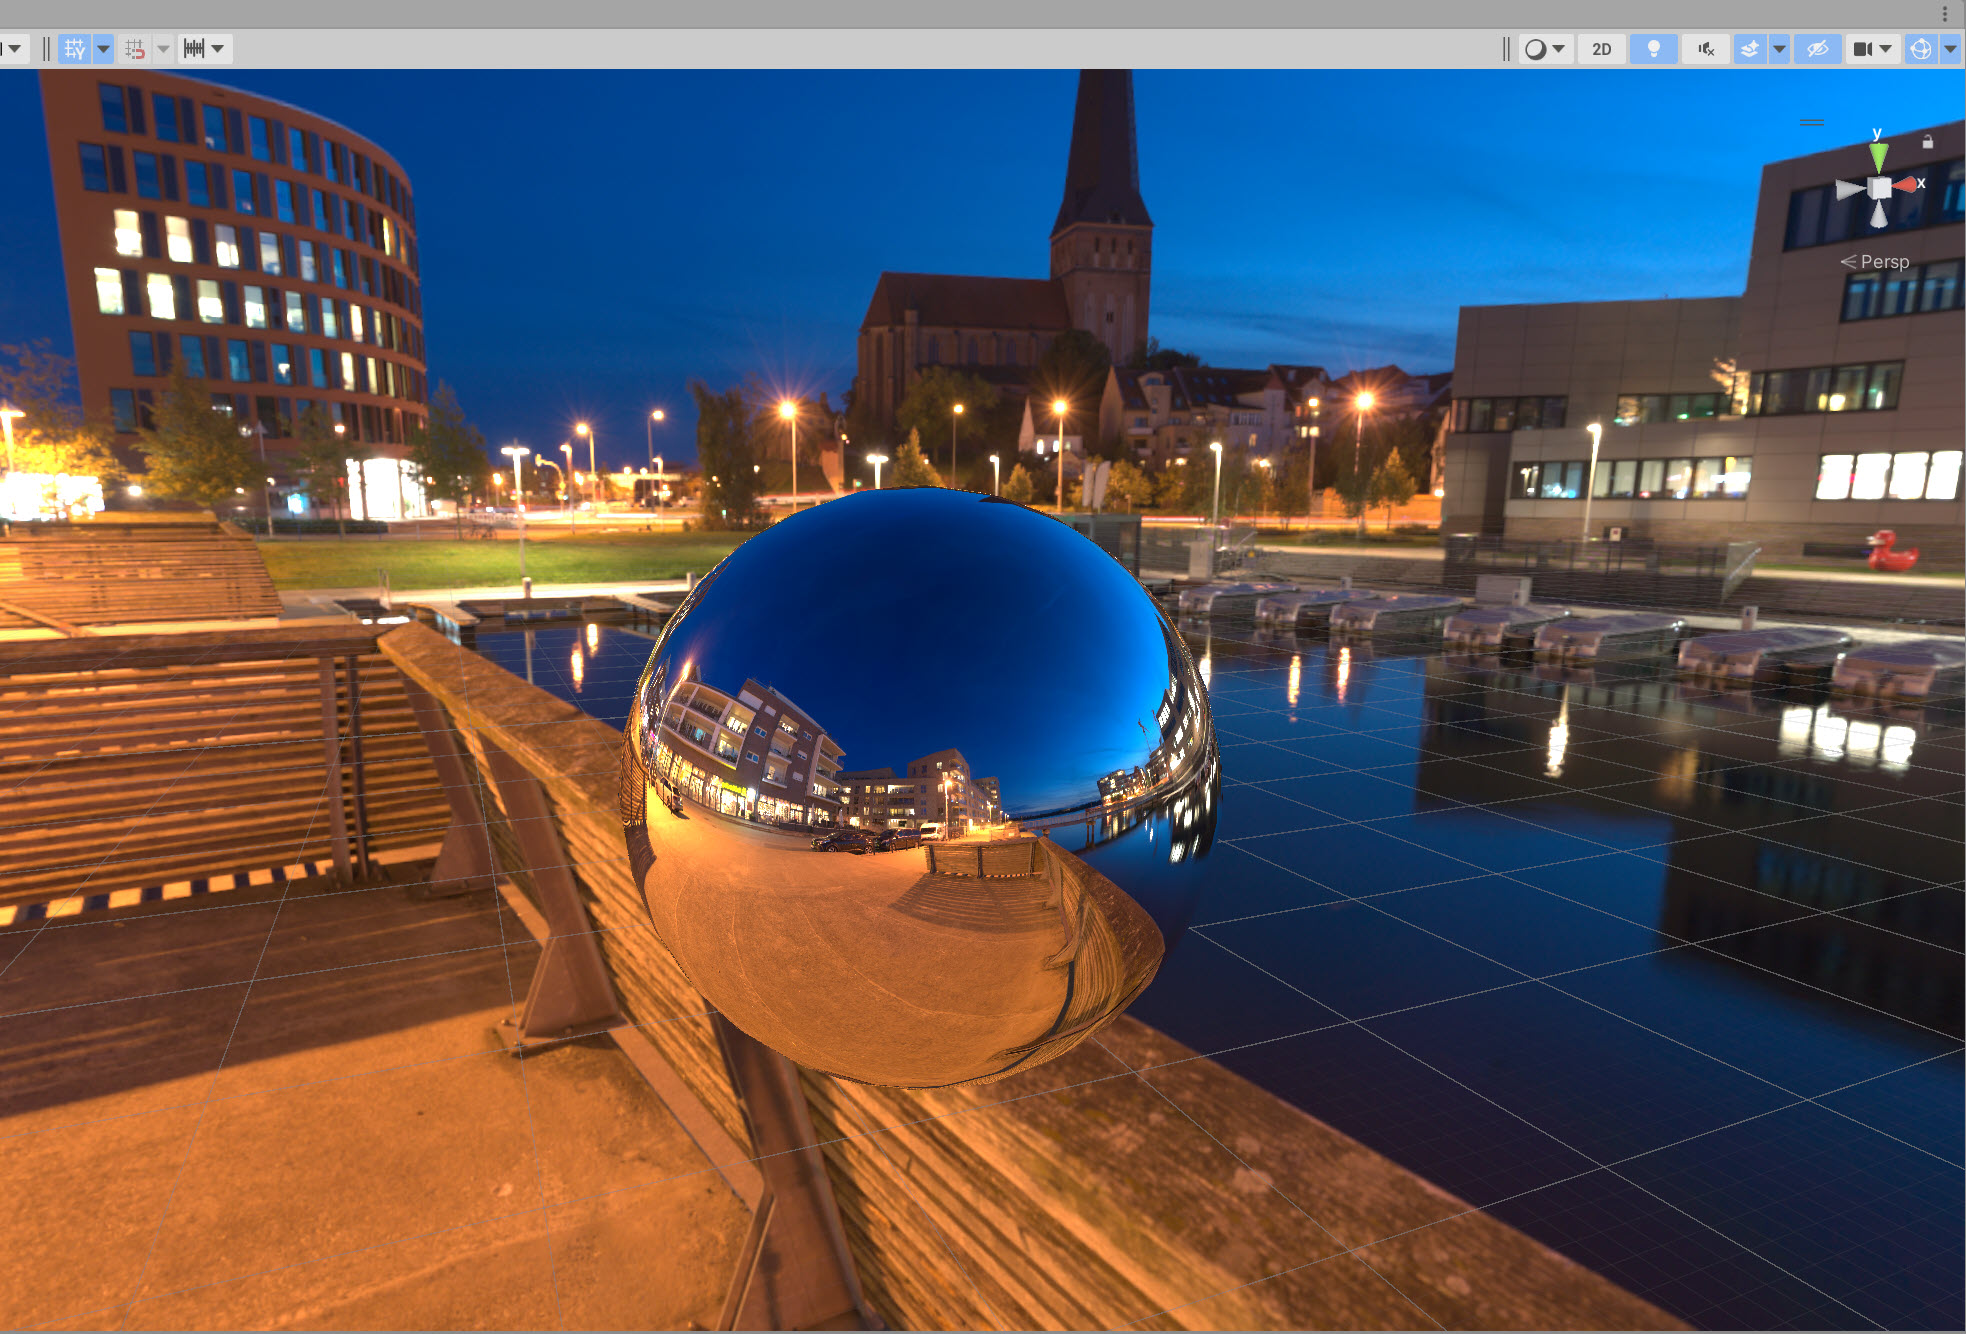This screenshot has height=1334, width=1966.
Task: Expand the gizmos options dropdown arrow
Action: point(1950,49)
